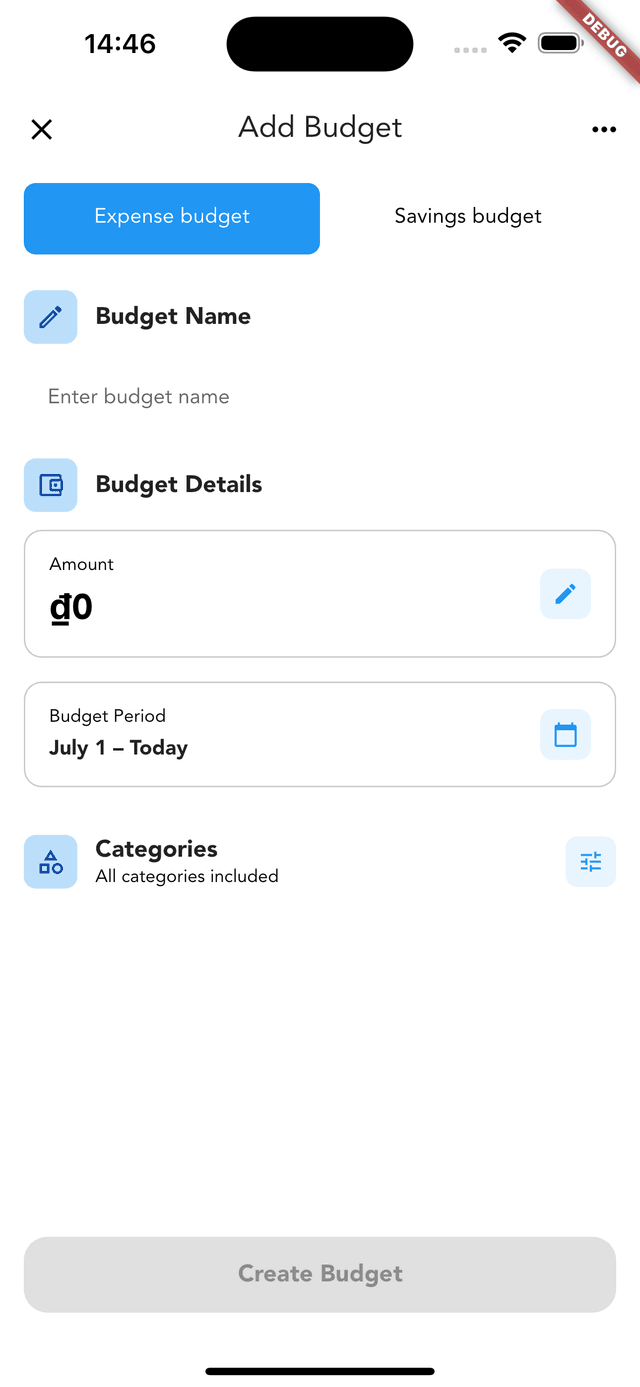Select the Expense budget tab

click(171, 218)
